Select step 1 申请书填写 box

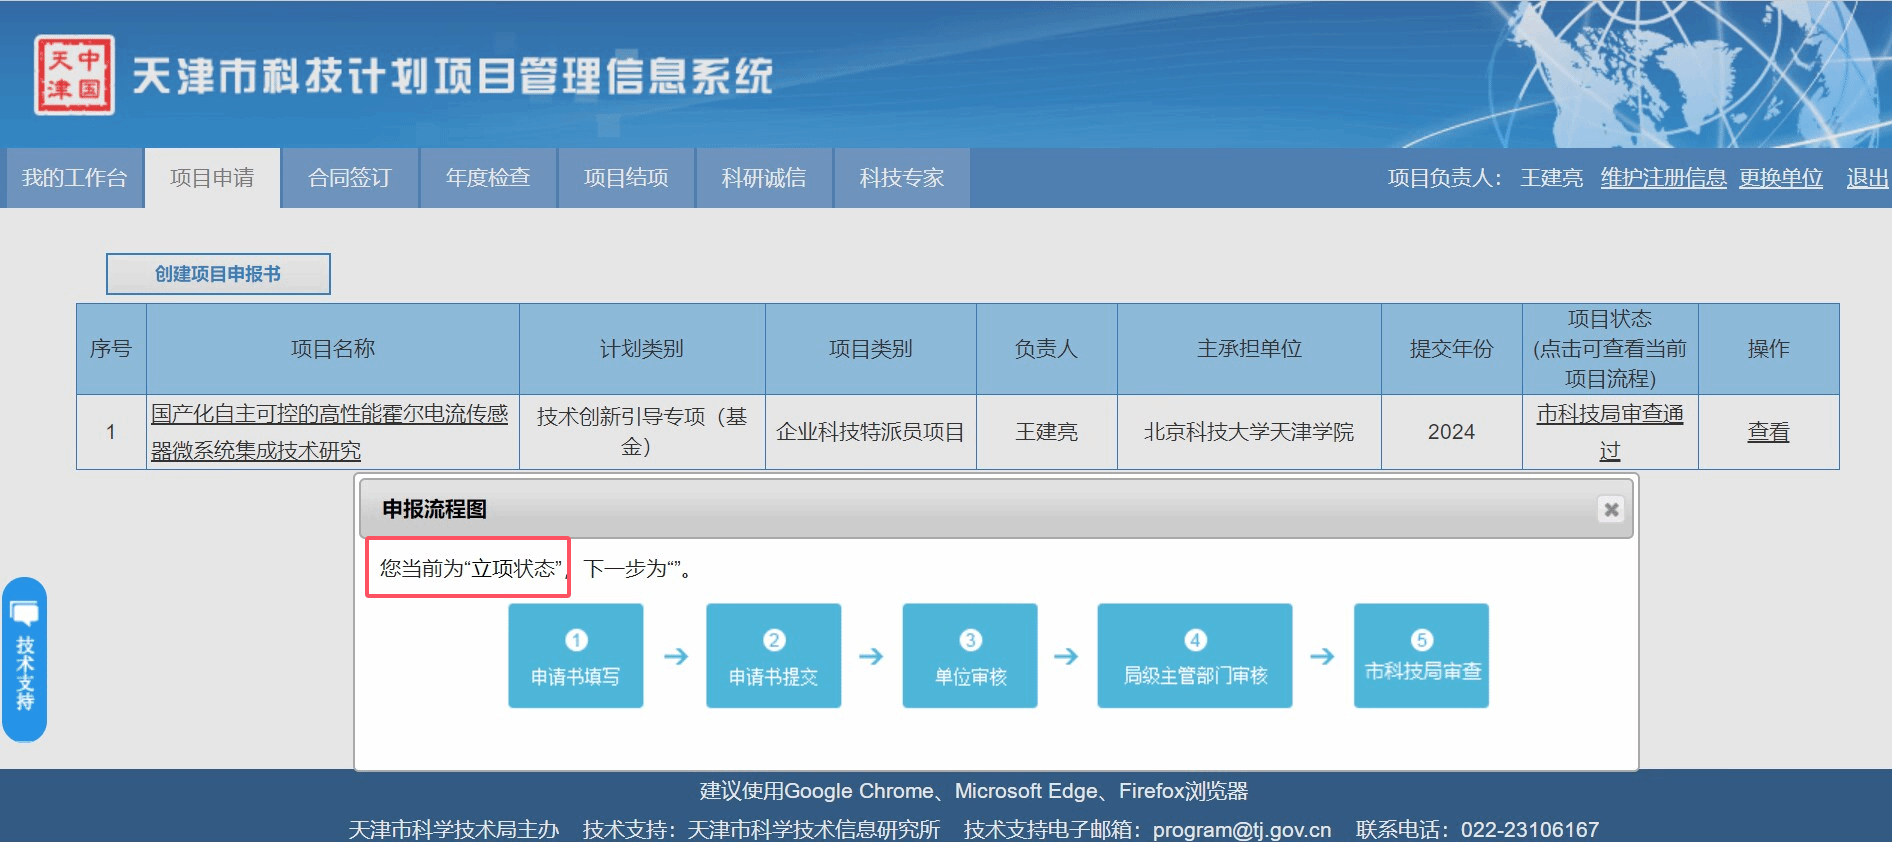[575, 656]
